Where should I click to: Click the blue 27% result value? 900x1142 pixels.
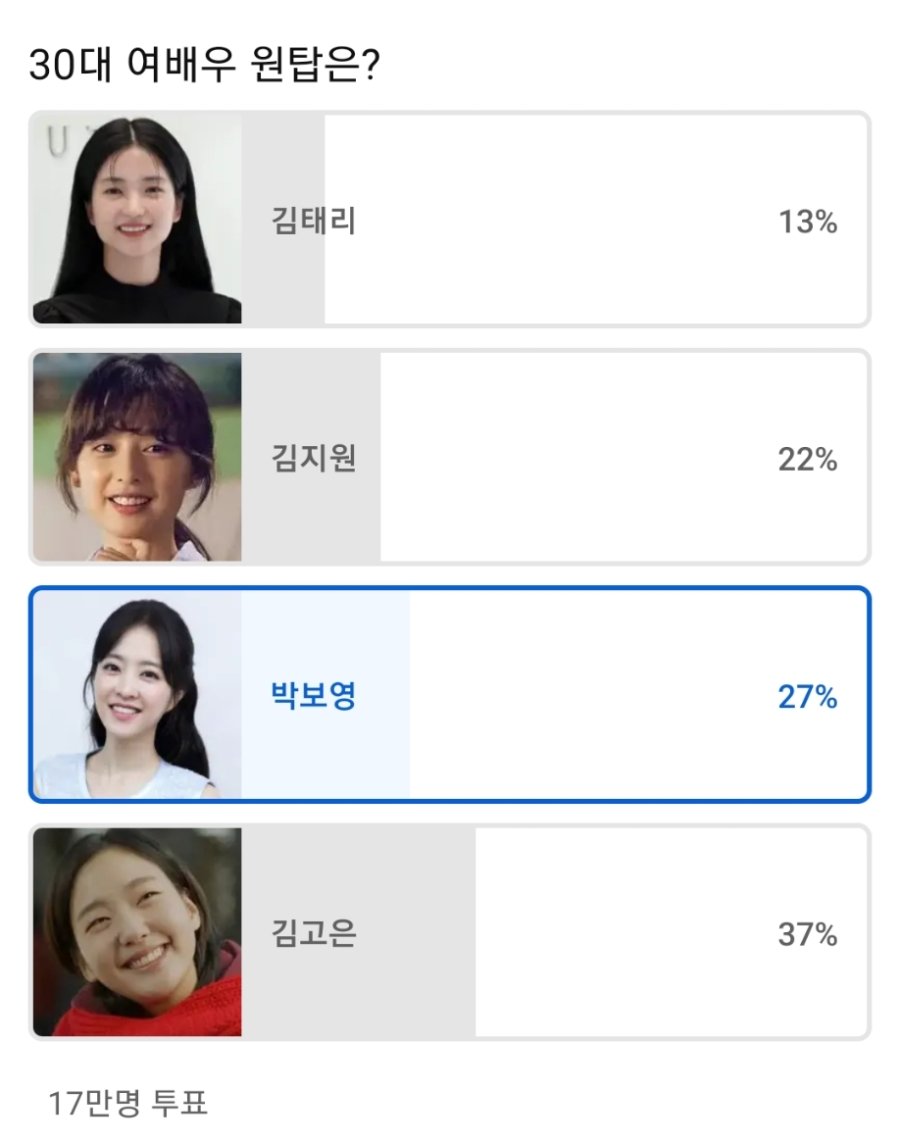pos(807,697)
